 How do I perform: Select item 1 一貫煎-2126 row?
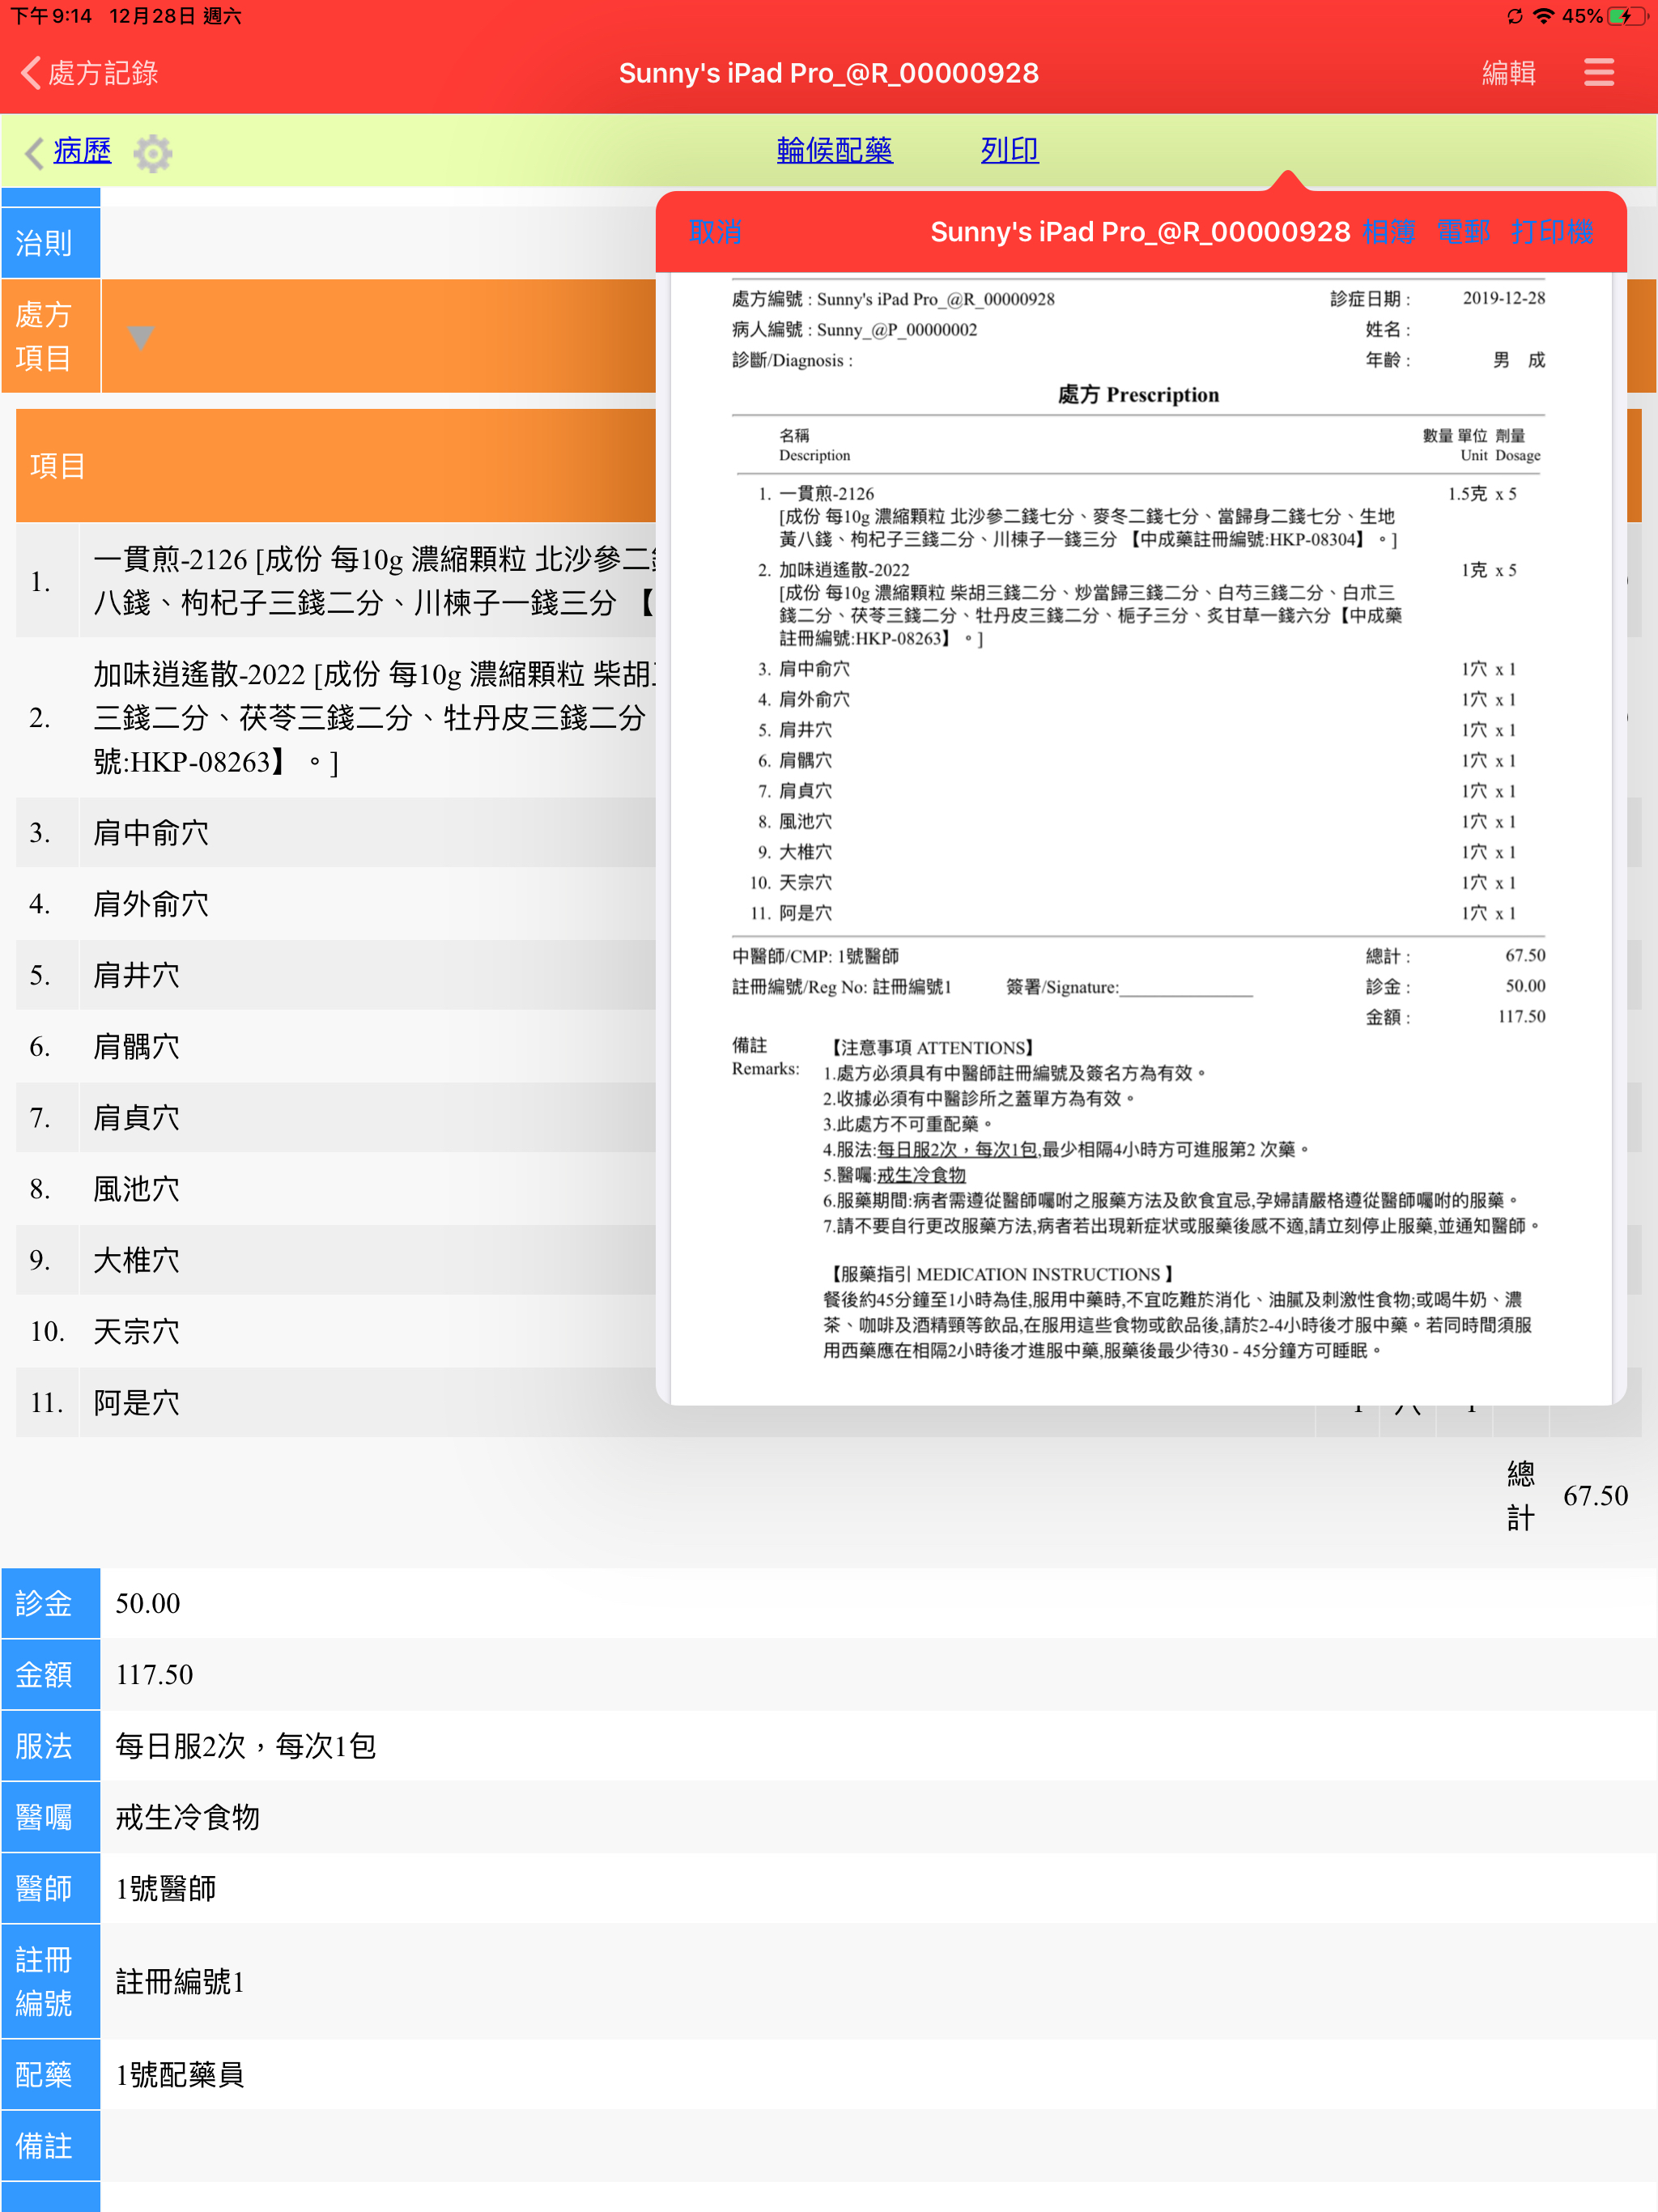click(x=336, y=581)
